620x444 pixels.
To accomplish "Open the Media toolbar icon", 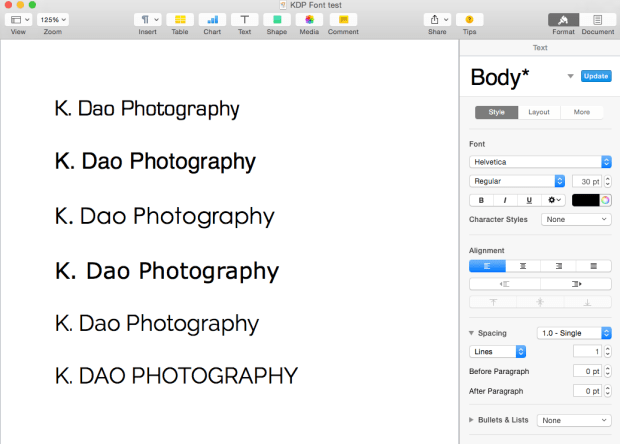I will (309, 19).
